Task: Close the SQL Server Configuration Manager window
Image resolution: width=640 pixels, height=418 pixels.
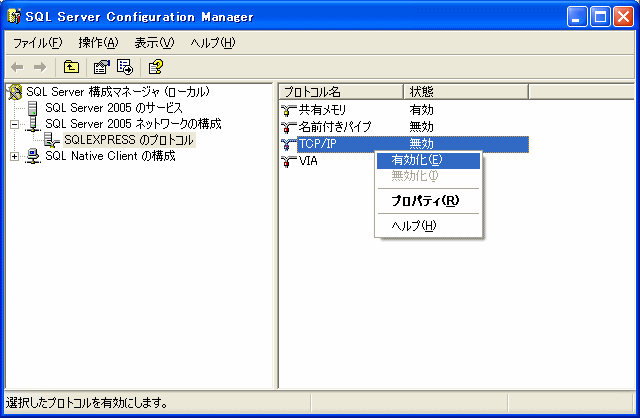Action: point(624,17)
